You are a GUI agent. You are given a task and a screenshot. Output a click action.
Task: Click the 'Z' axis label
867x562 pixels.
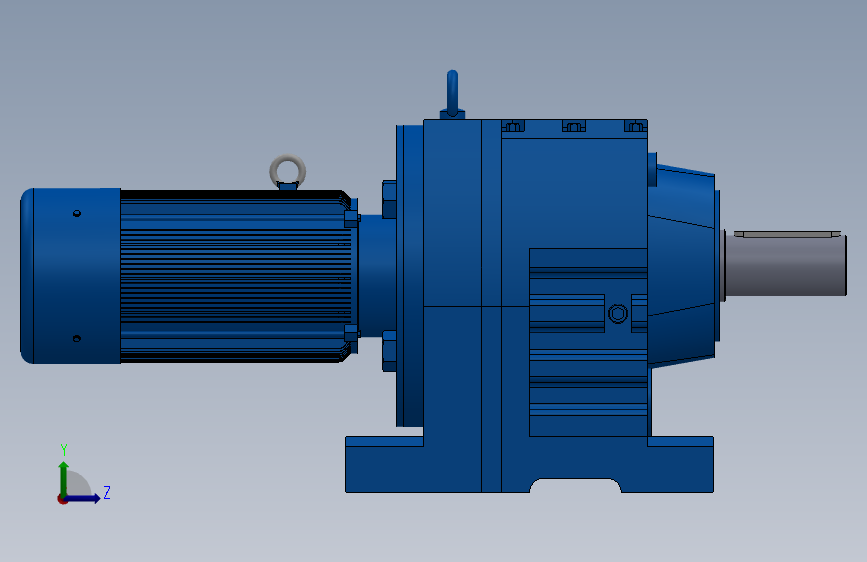point(107,492)
